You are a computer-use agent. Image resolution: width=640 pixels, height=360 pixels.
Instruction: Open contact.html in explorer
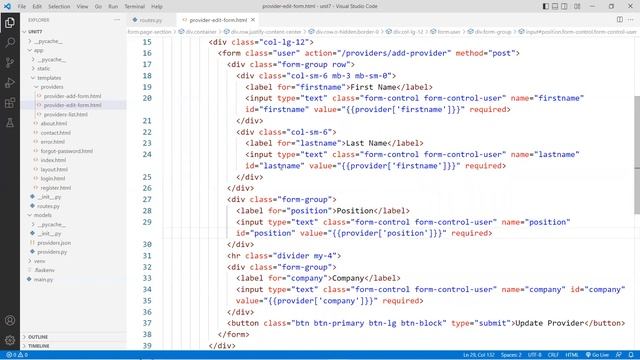click(56, 133)
